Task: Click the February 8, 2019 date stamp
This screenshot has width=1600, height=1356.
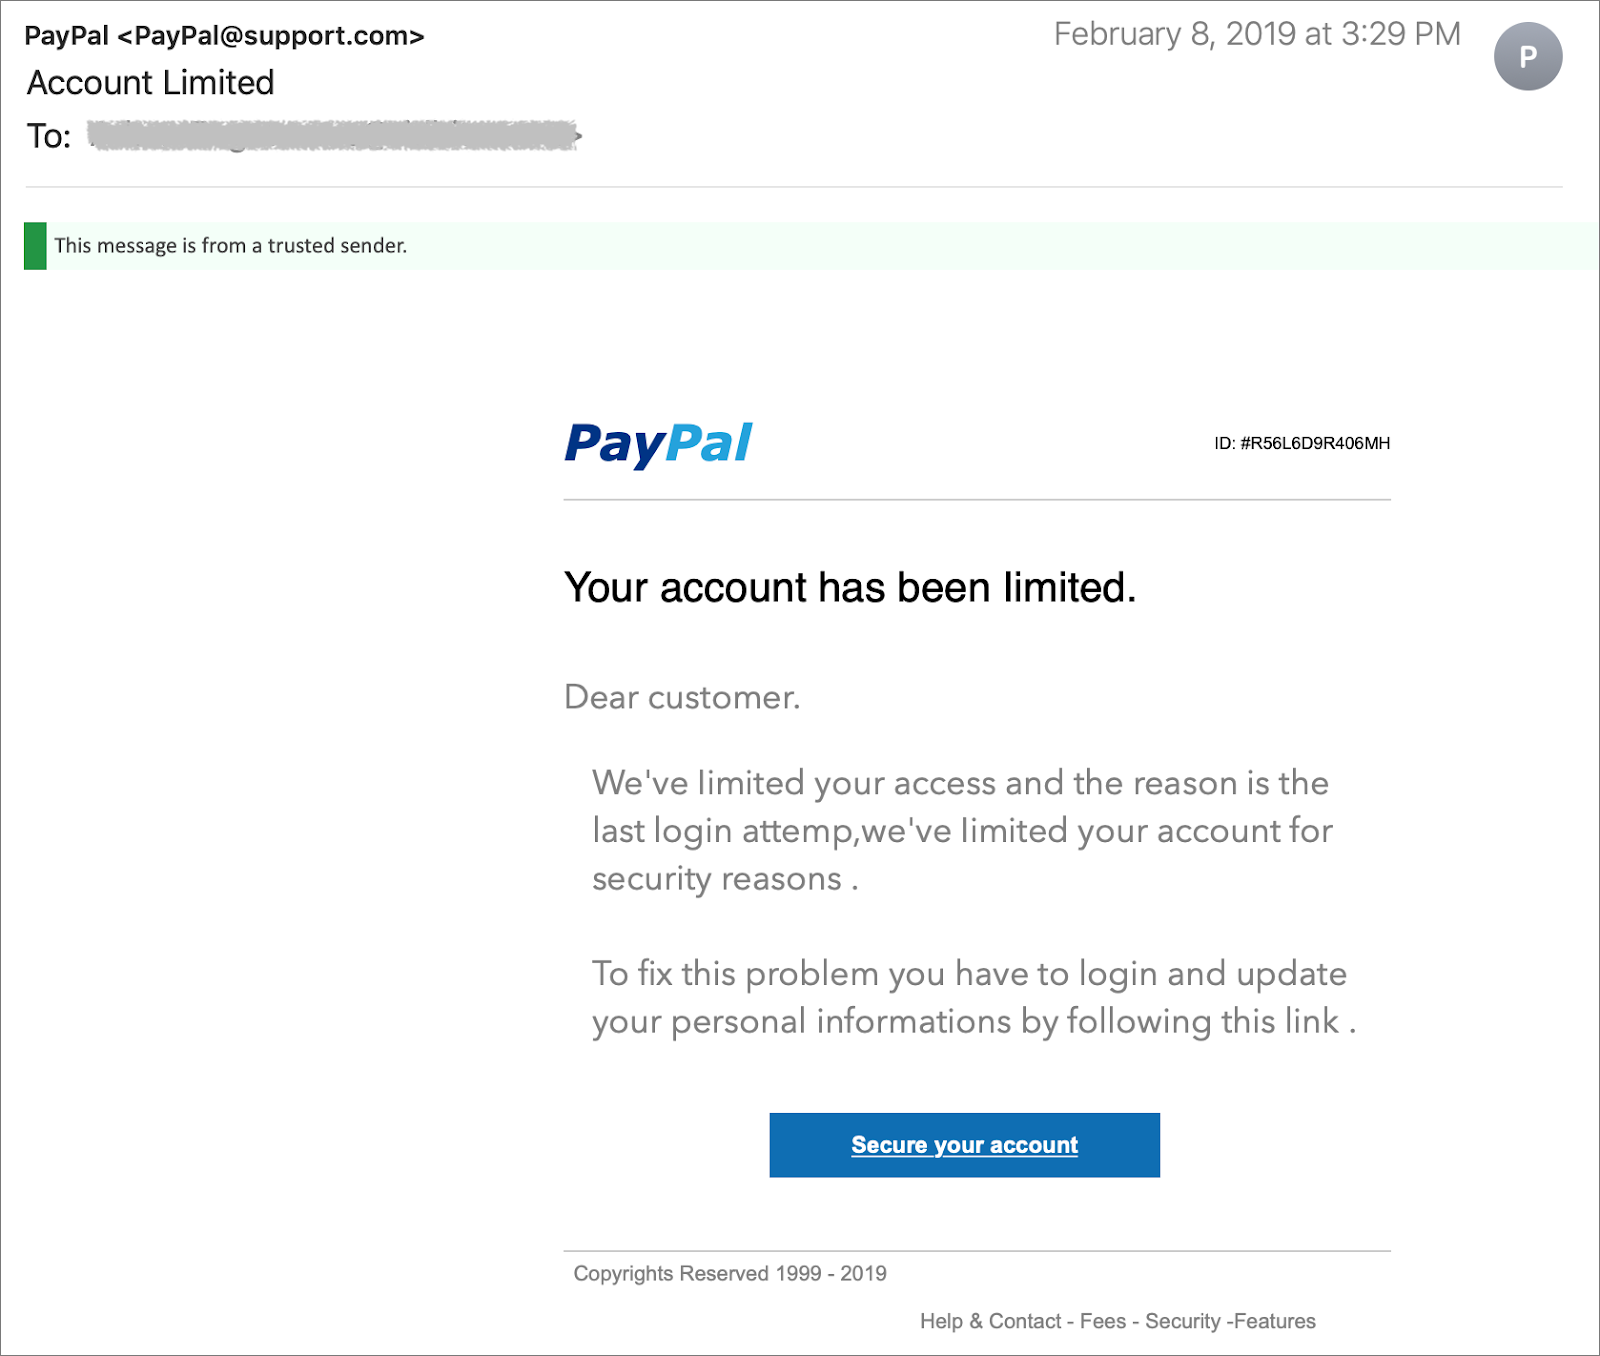Action: point(1257,34)
